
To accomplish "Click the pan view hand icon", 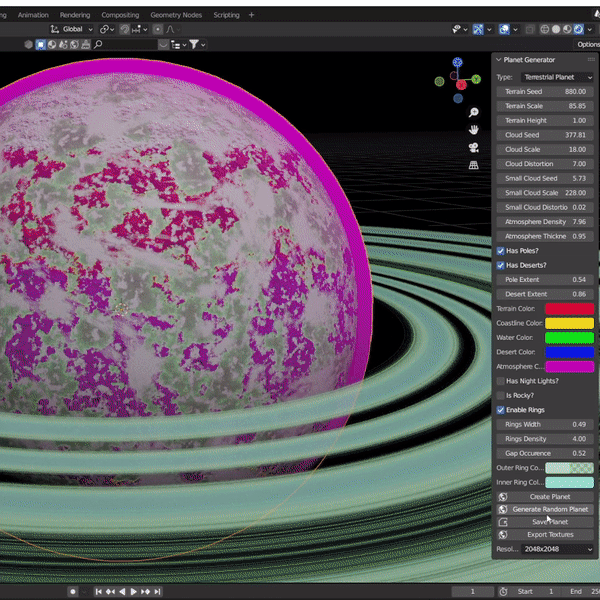I will click(x=474, y=130).
